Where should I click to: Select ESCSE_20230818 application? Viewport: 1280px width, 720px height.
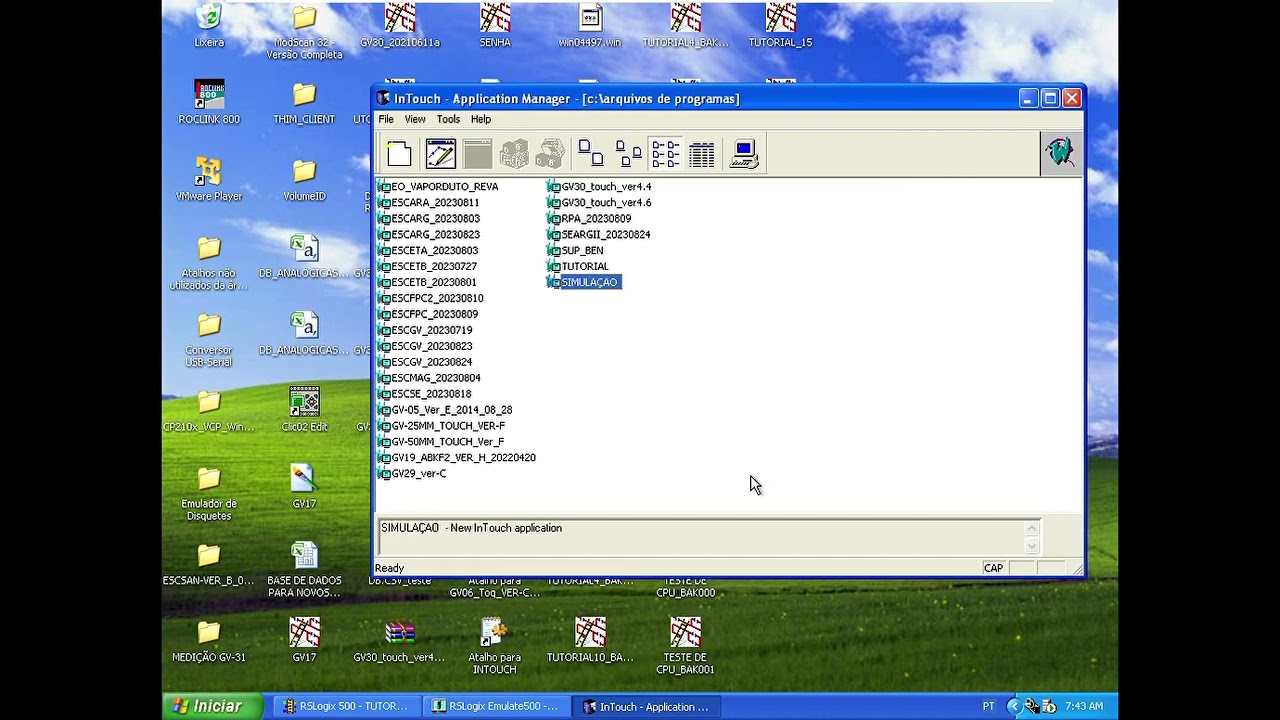pos(425,394)
